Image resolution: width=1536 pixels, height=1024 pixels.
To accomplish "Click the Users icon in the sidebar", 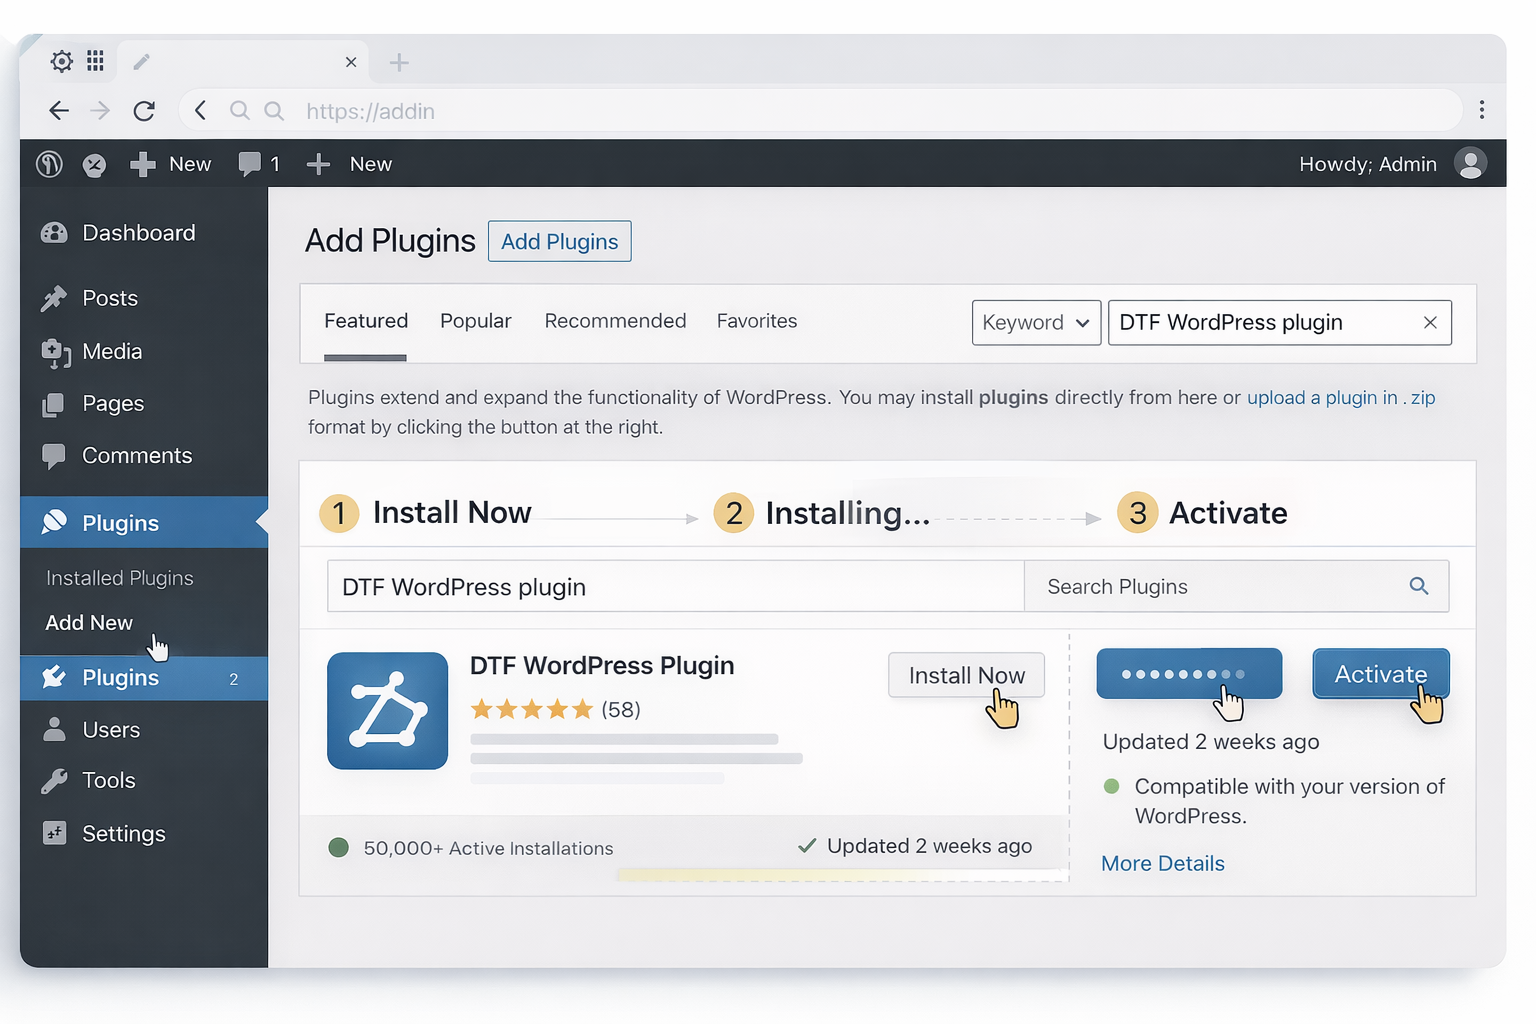I will [54, 729].
